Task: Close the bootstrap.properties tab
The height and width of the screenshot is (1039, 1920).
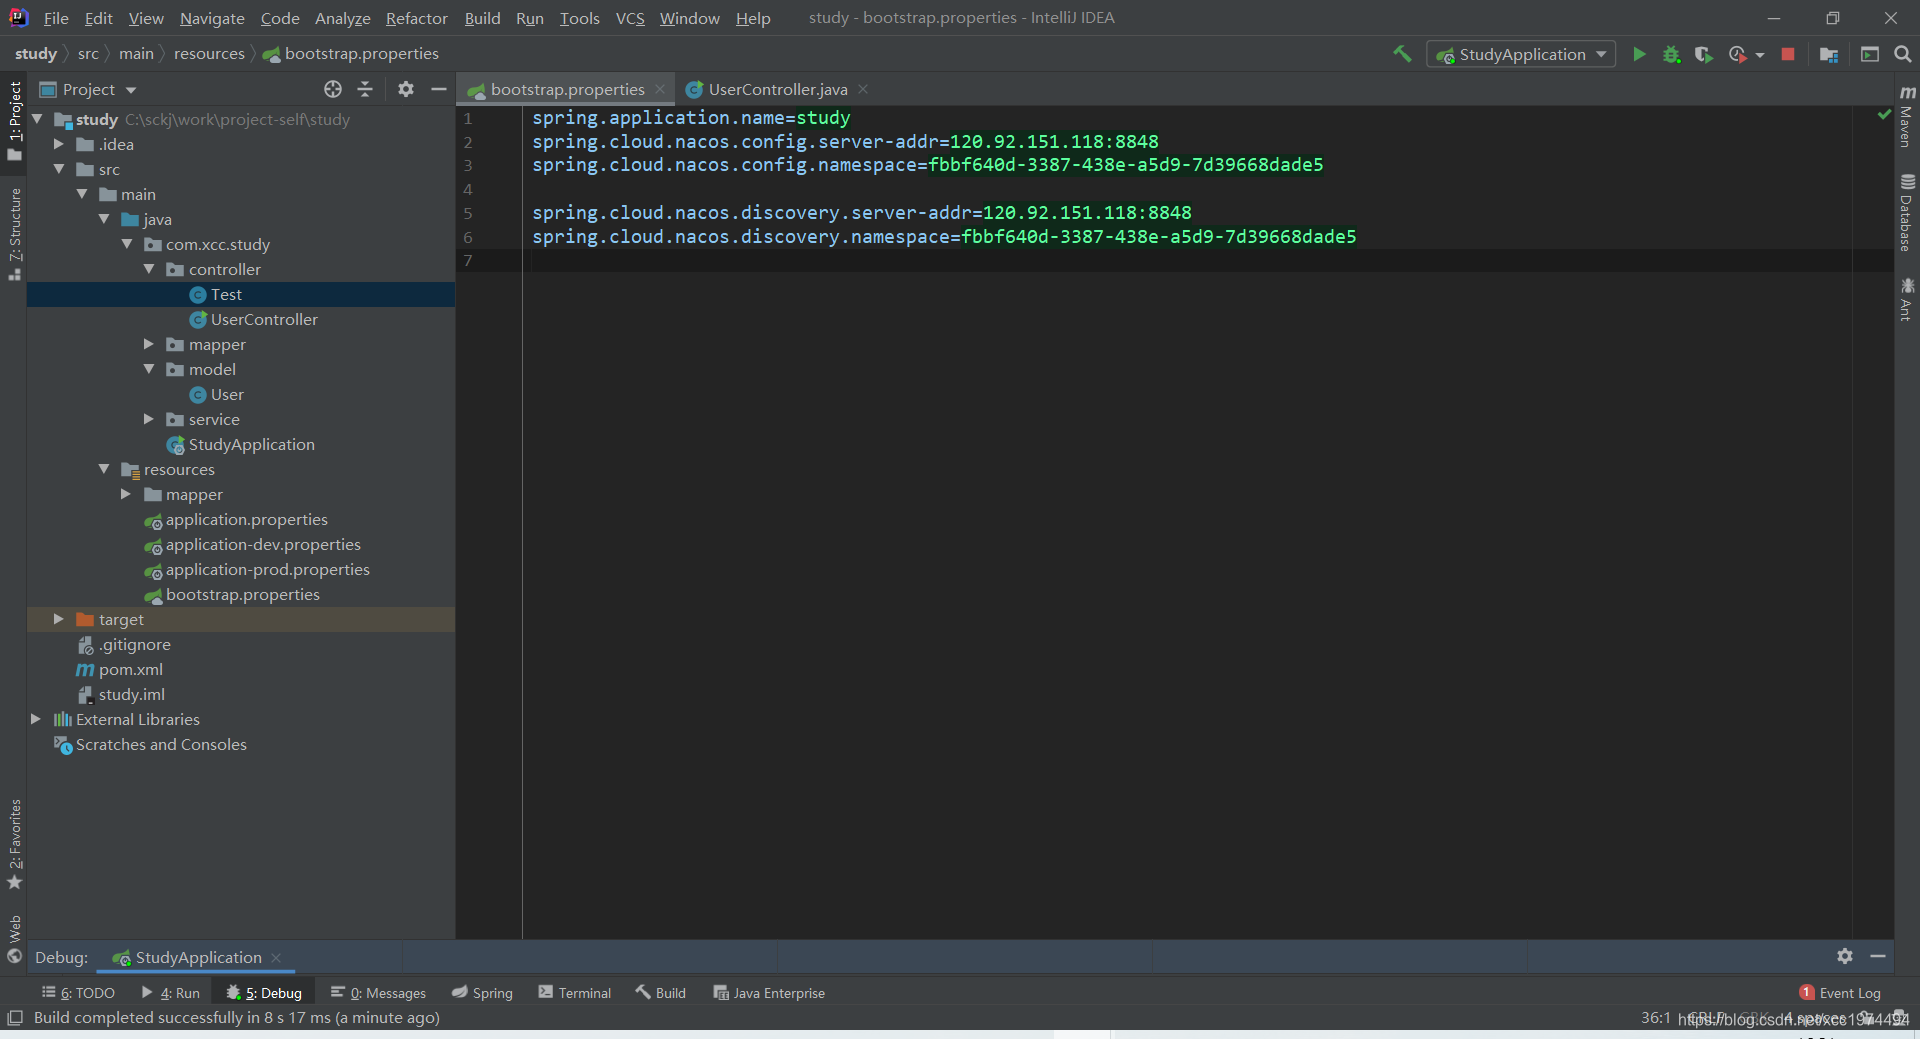Action: [660, 89]
